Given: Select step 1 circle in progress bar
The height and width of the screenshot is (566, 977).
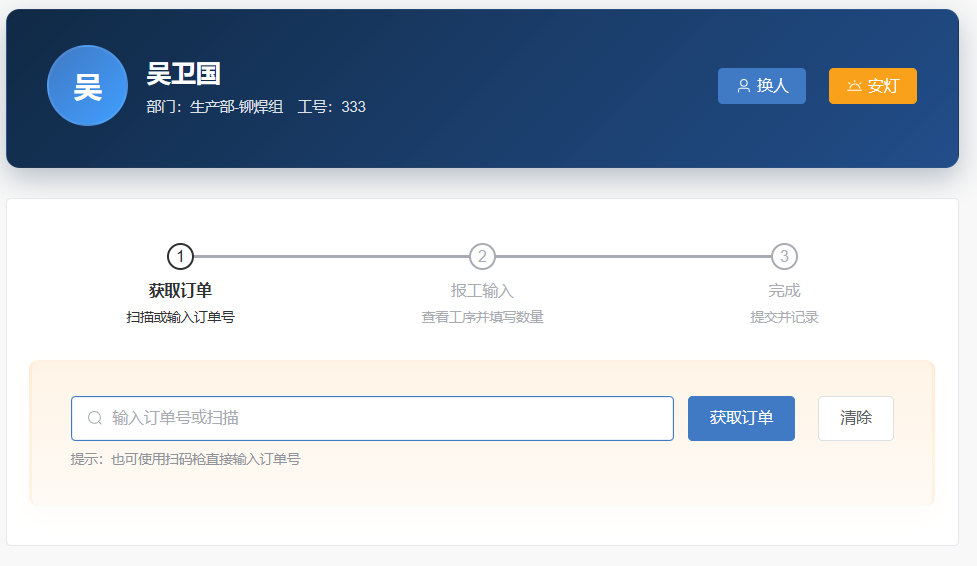Looking at the screenshot, I should tap(180, 257).
